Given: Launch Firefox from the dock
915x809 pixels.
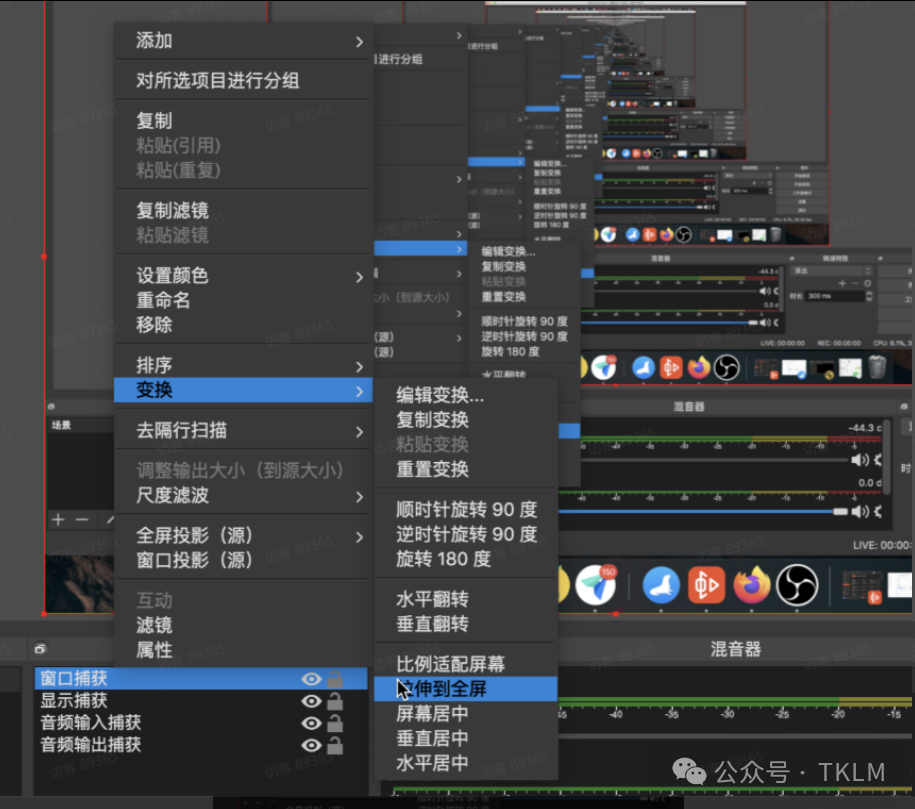Looking at the screenshot, I should tap(751, 586).
